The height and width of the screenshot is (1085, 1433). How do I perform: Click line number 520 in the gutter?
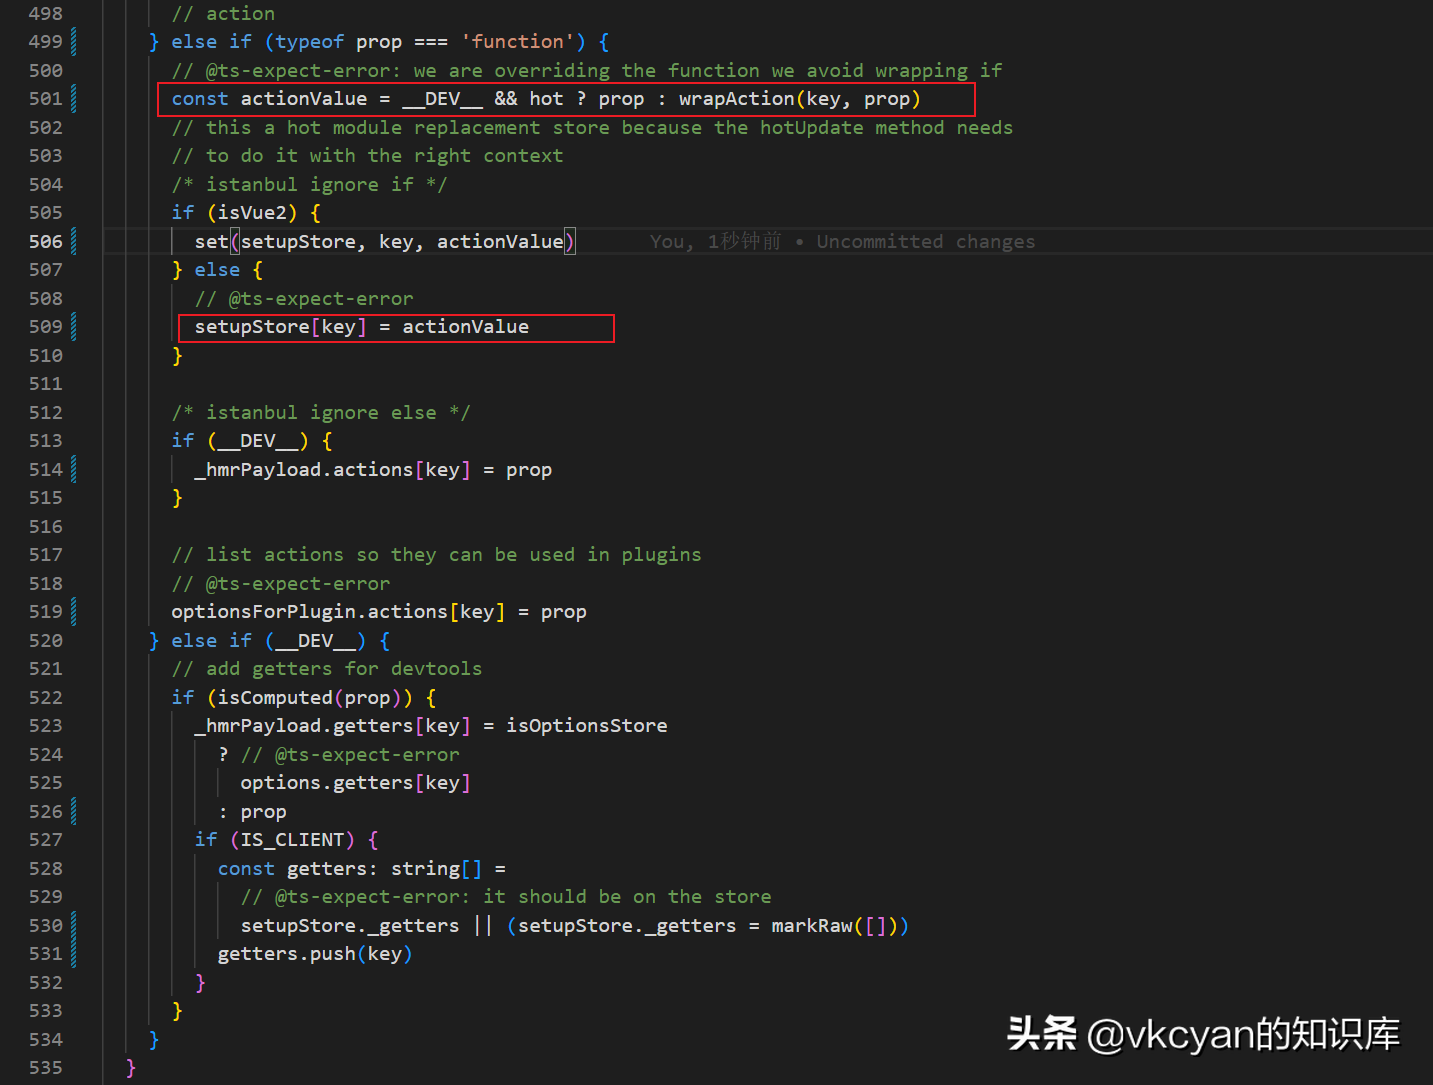point(45,641)
